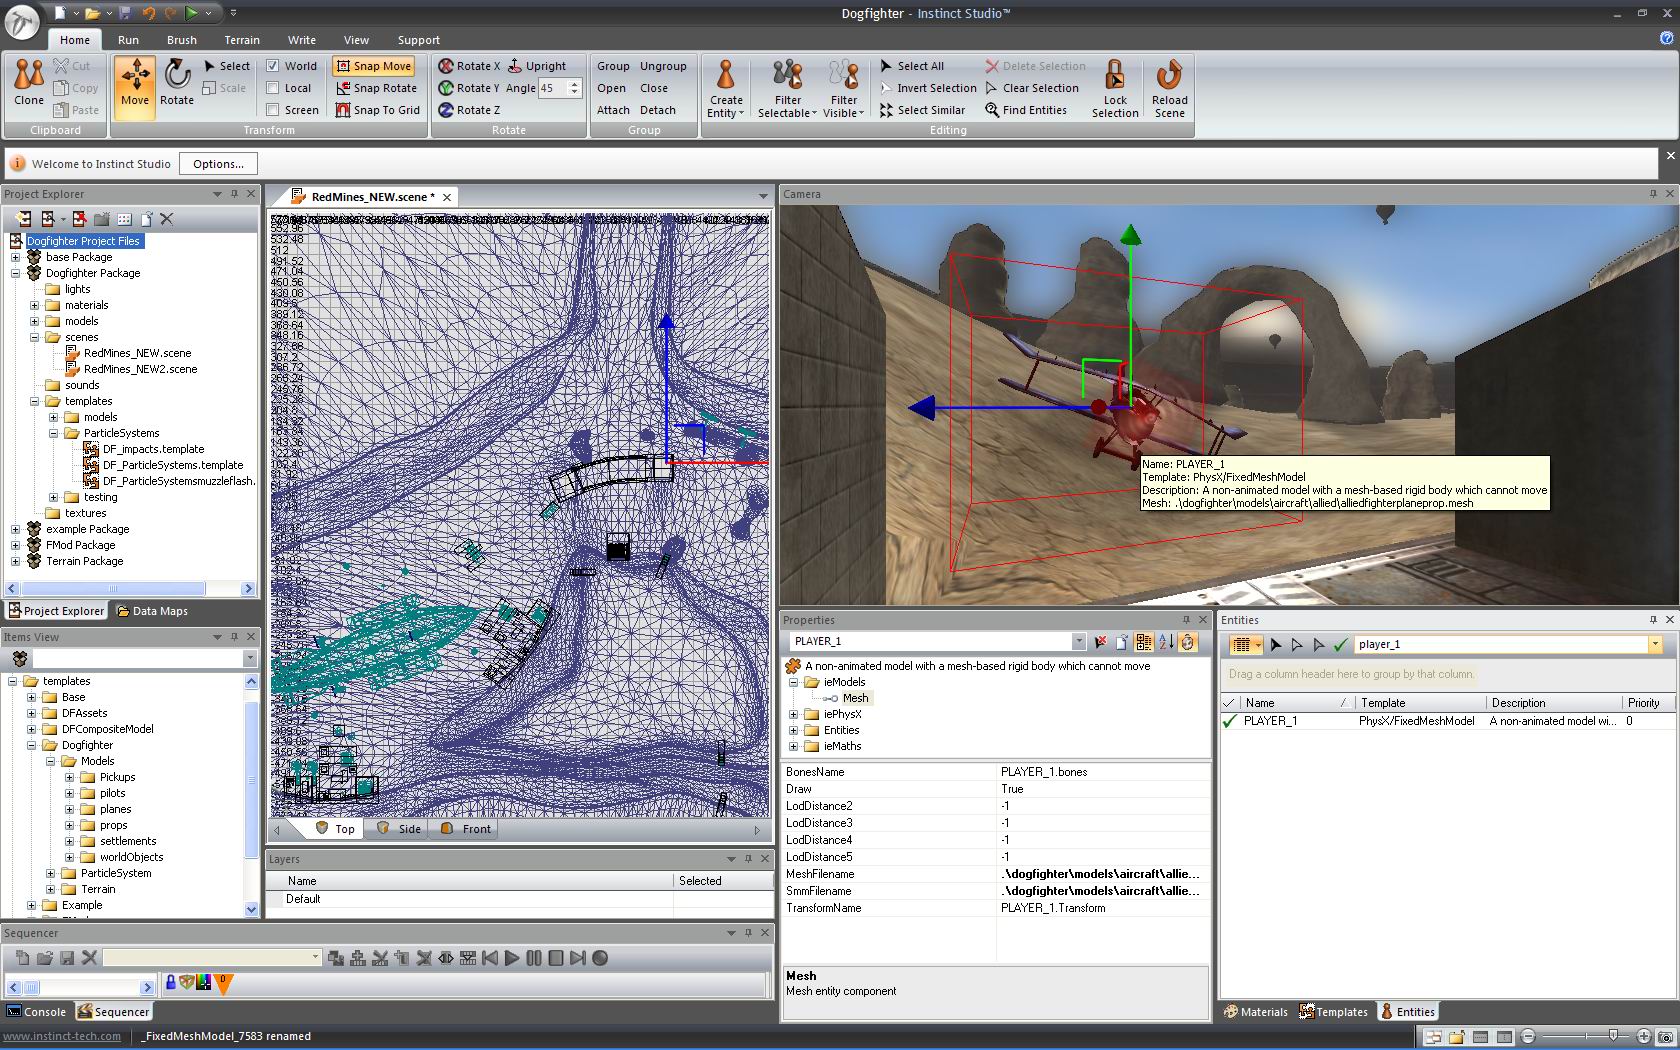Switch to the Templates panel tab
This screenshot has width=1680, height=1050.
tap(1333, 1012)
